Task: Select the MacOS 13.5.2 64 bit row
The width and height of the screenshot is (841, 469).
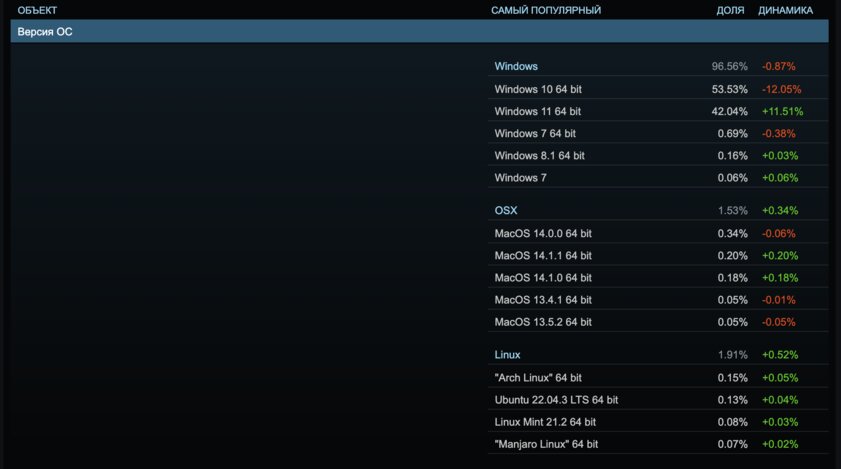Action: click(x=658, y=322)
